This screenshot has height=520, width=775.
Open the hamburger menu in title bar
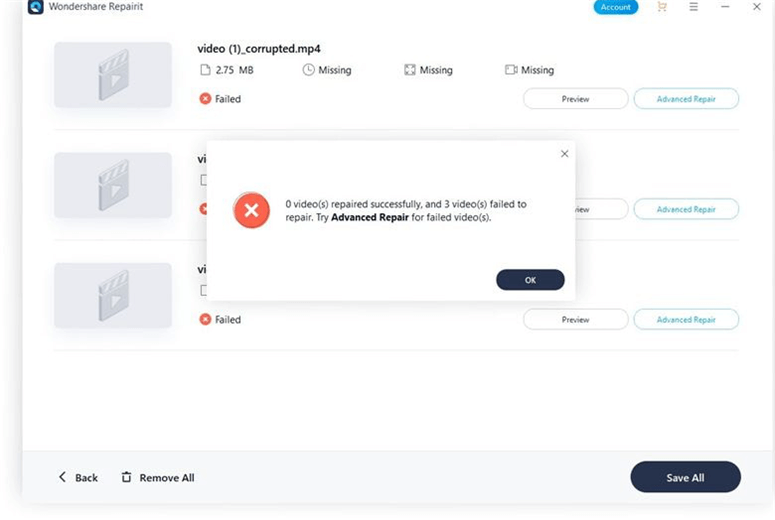coord(694,7)
